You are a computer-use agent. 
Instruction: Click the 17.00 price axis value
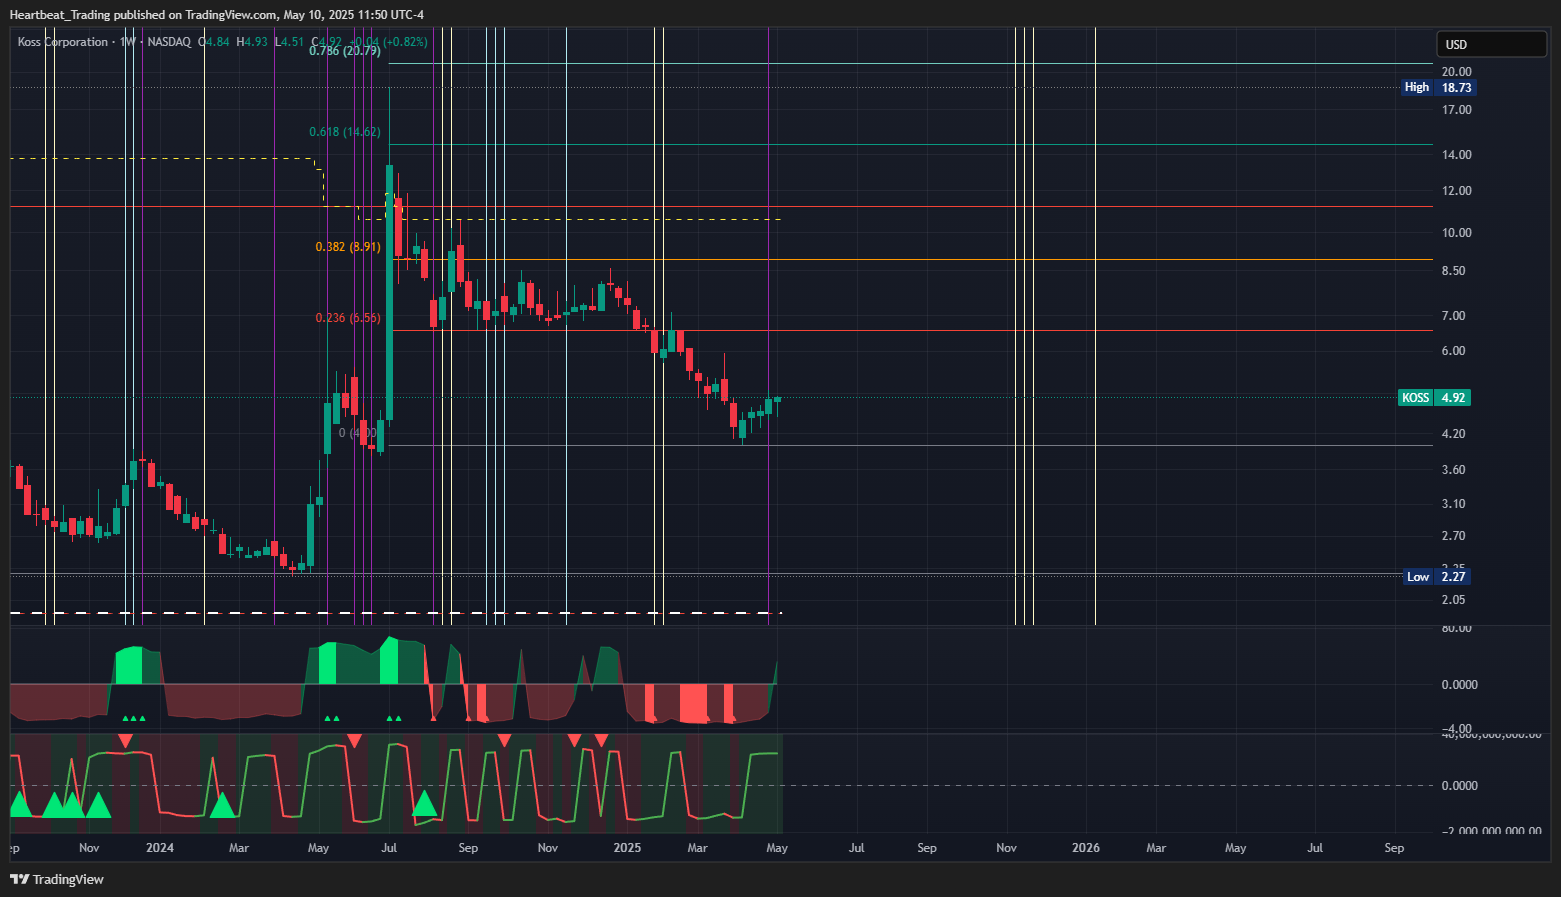pos(1456,110)
